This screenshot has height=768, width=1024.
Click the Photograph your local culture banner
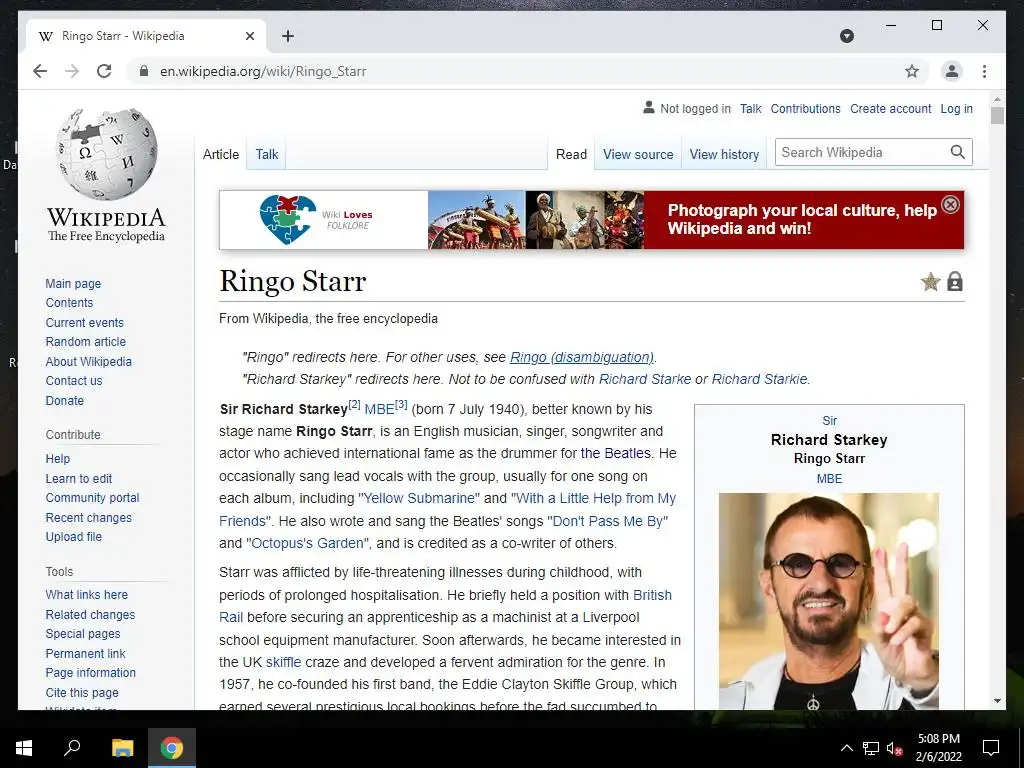coord(804,220)
